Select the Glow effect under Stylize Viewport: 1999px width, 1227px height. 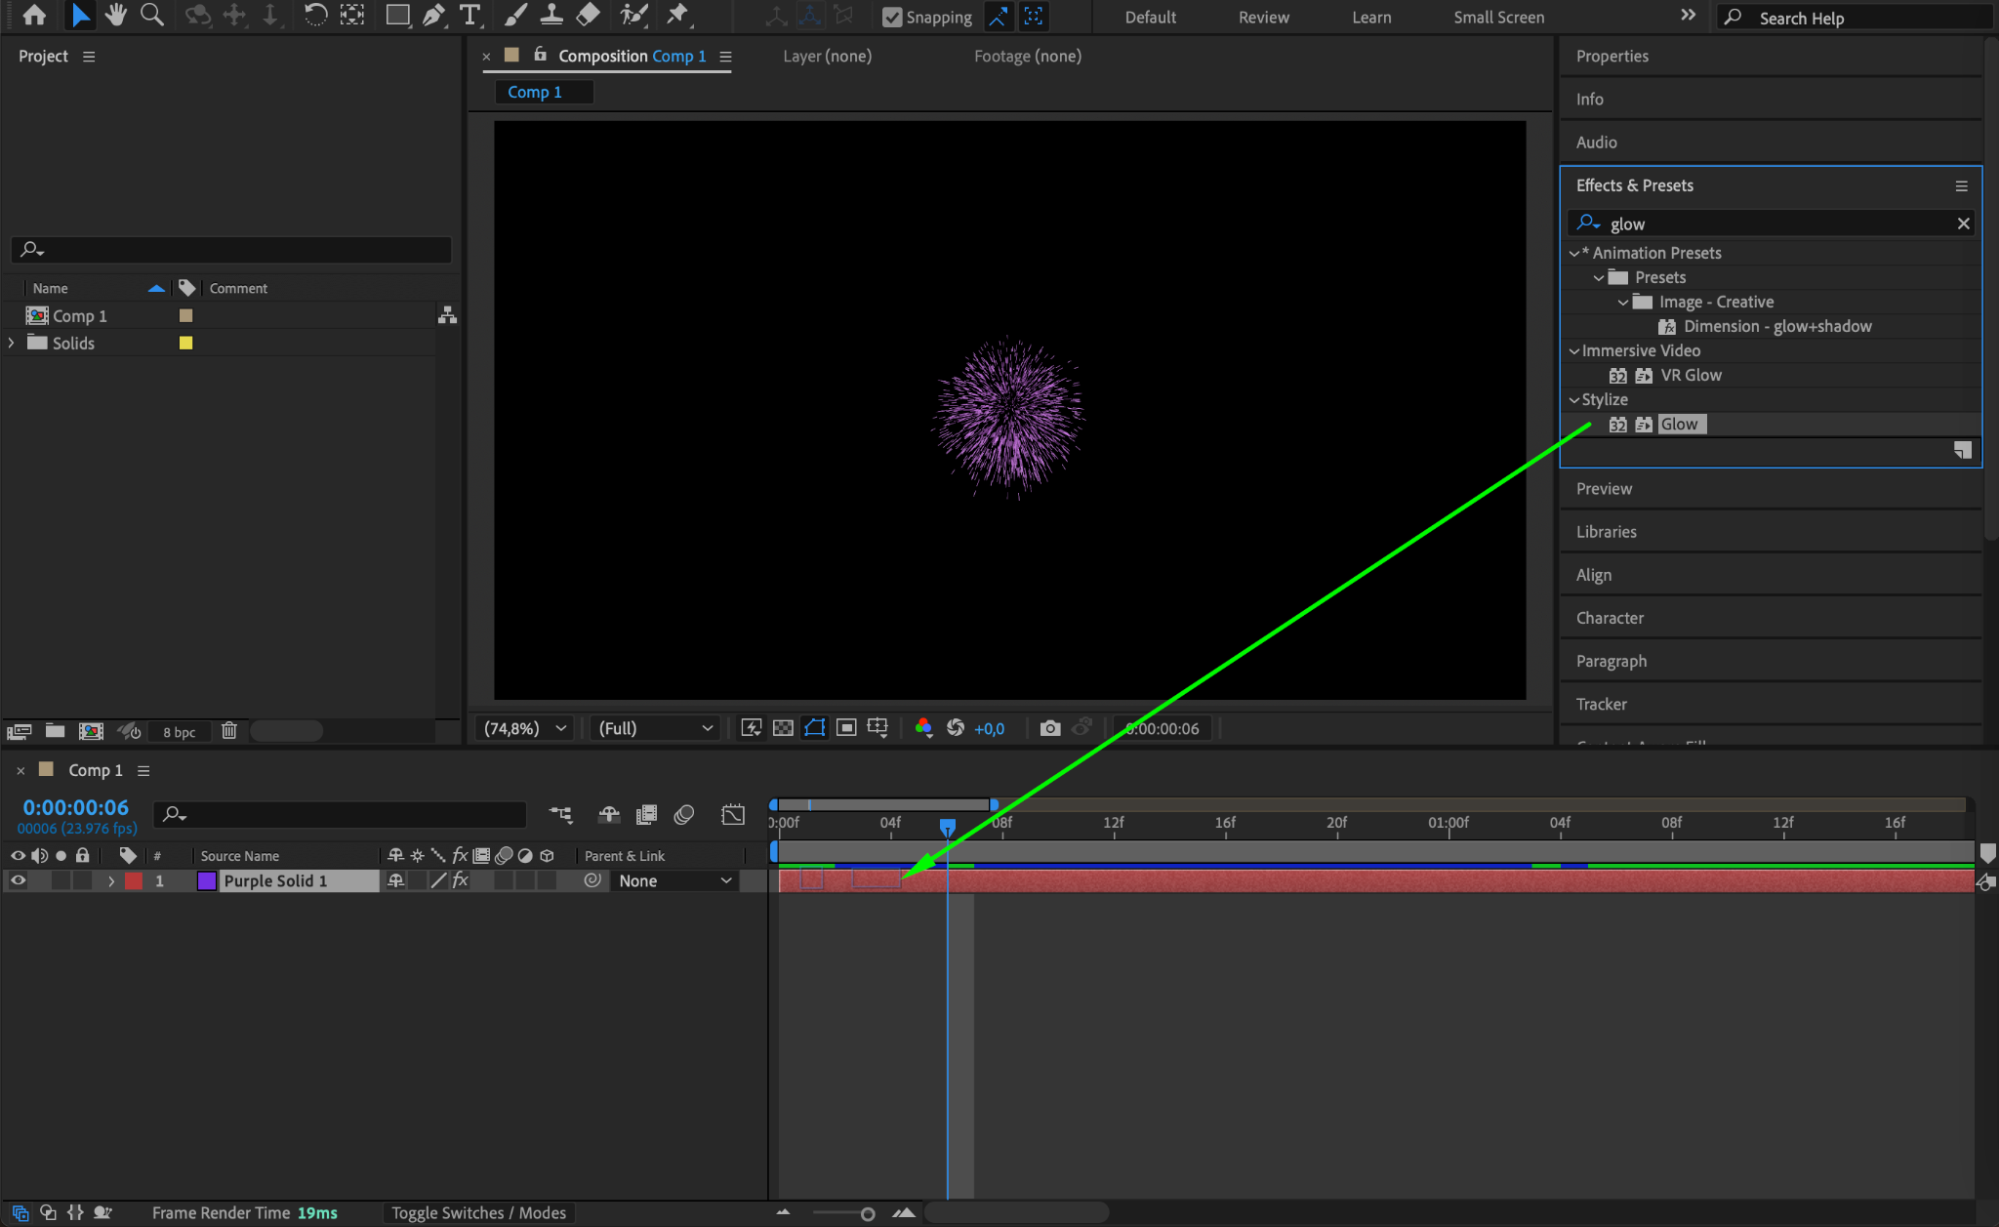(x=1678, y=424)
